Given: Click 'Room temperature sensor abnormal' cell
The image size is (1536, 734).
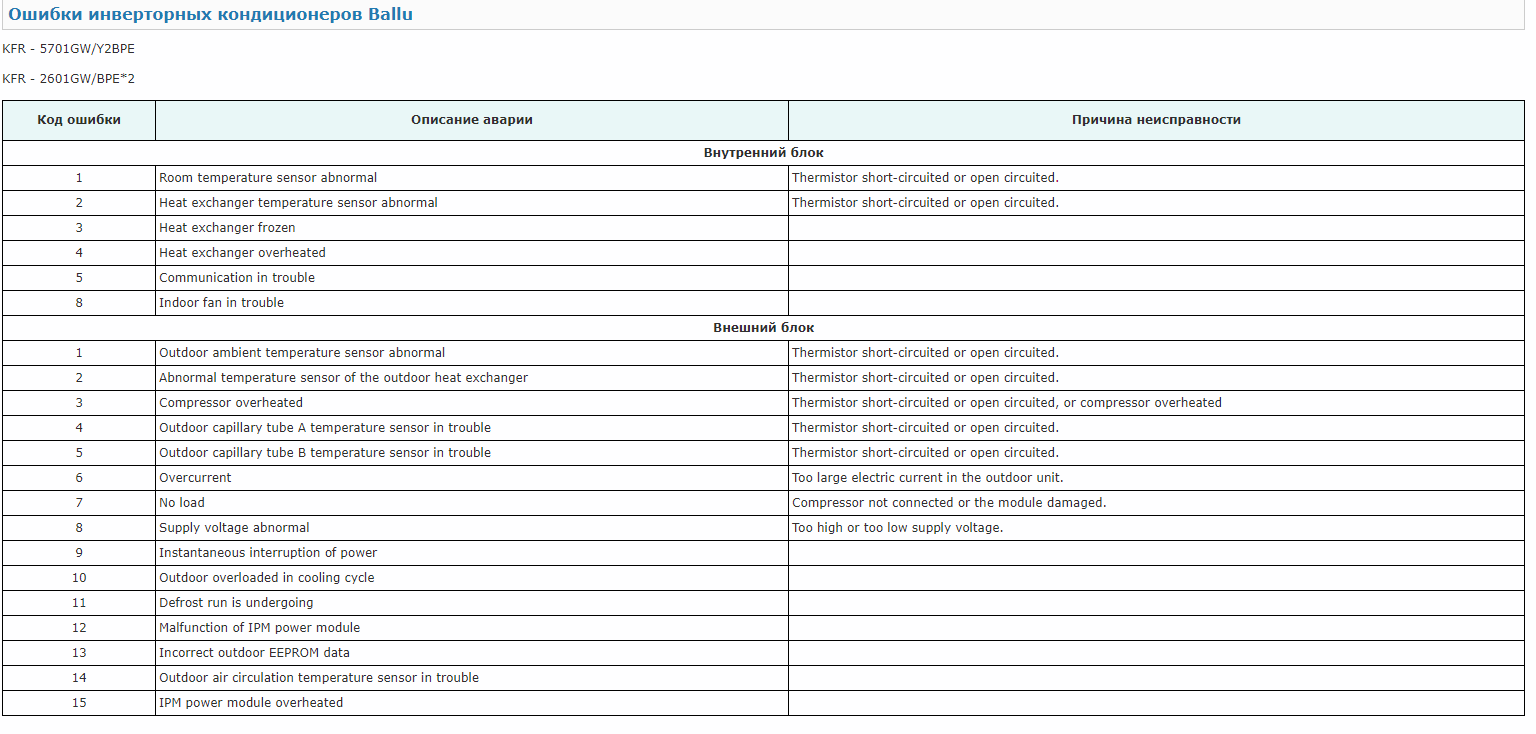Looking at the screenshot, I should [x=268, y=178].
